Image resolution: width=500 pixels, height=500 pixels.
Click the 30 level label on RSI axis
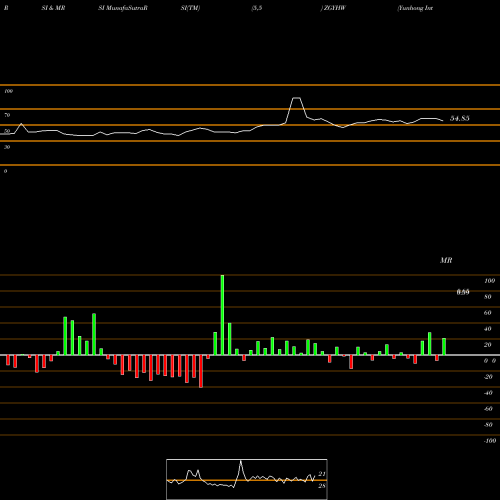point(7,147)
